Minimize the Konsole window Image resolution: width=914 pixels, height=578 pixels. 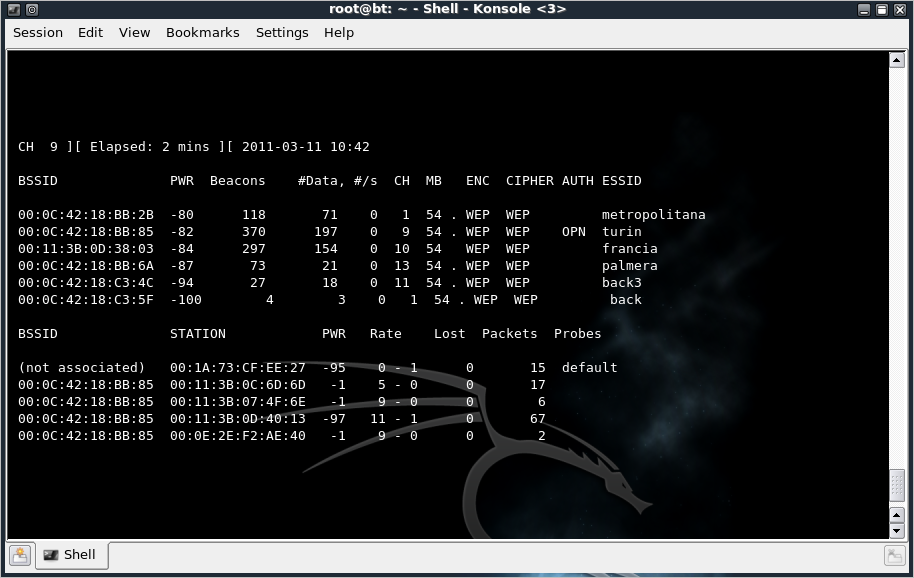click(864, 9)
